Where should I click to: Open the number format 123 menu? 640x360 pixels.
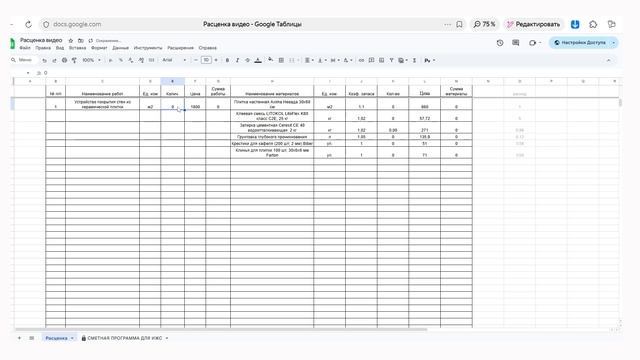click(x=151, y=60)
